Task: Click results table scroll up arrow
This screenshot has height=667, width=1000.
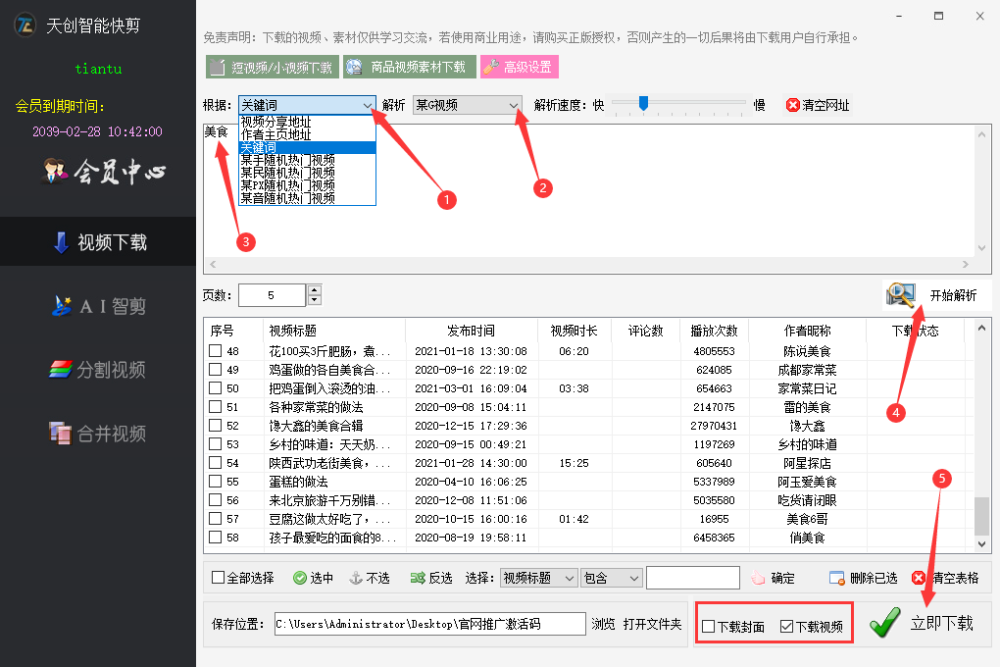Action: tap(982, 328)
